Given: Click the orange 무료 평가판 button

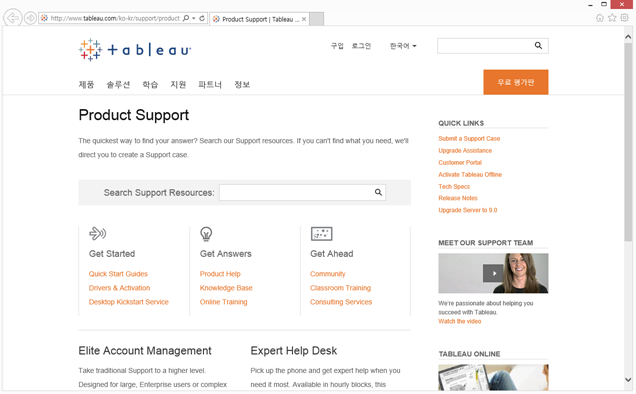Looking at the screenshot, I should 516,82.
